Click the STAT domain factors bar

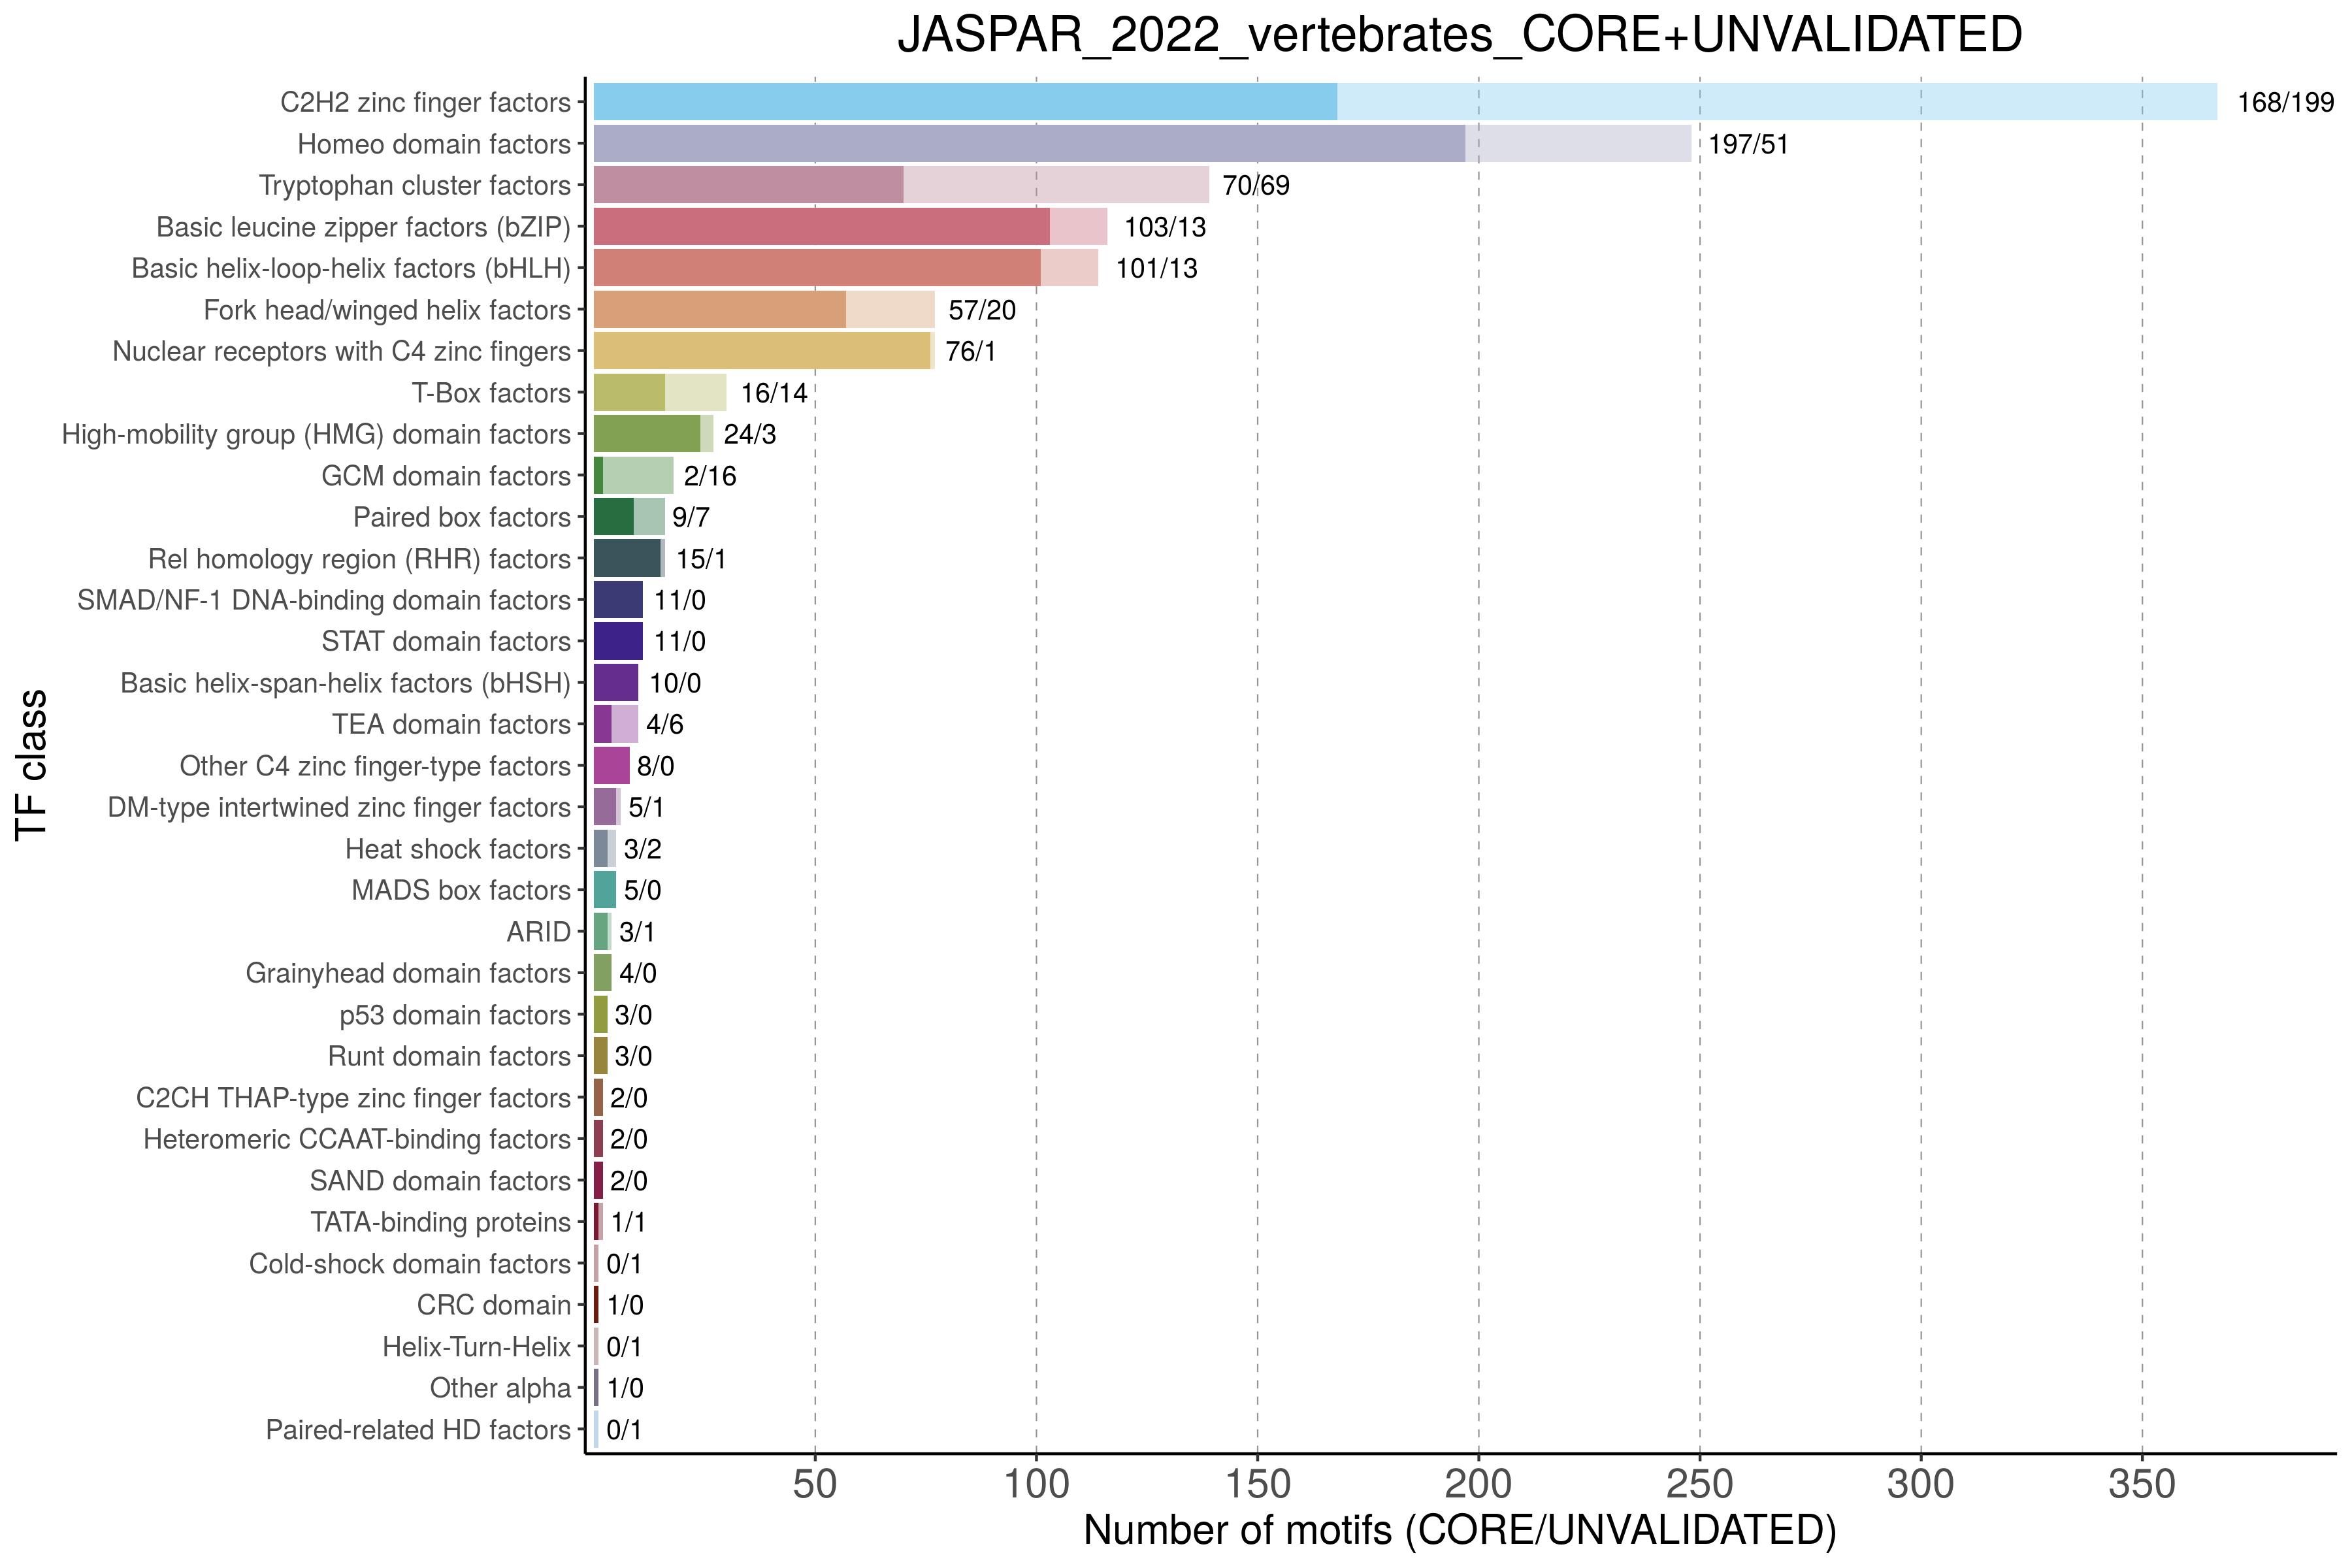click(x=618, y=641)
